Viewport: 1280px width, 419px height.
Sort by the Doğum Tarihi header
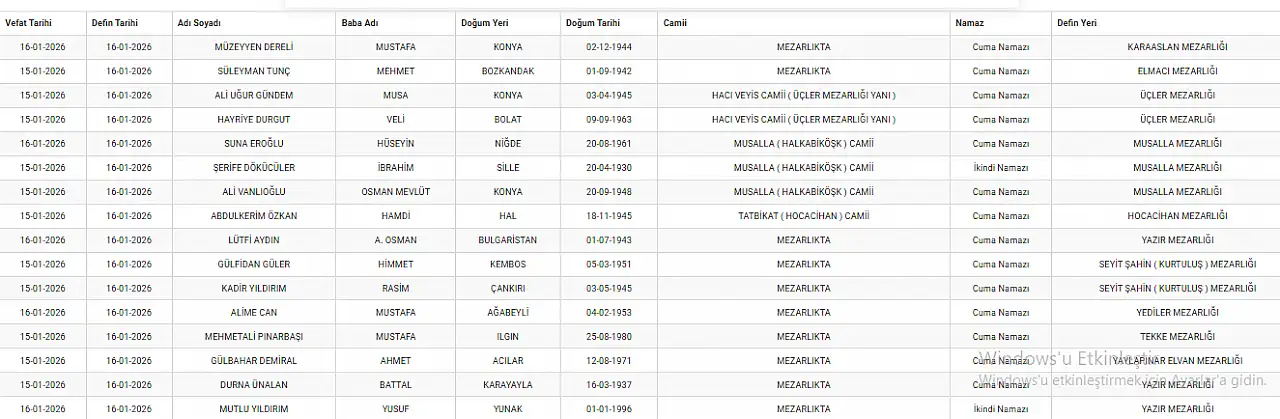(x=592, y=22)
